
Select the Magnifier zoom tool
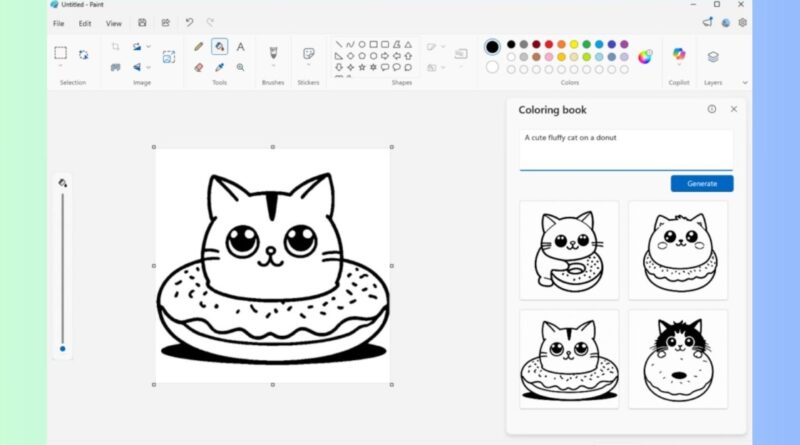click(x=240, y=67)
